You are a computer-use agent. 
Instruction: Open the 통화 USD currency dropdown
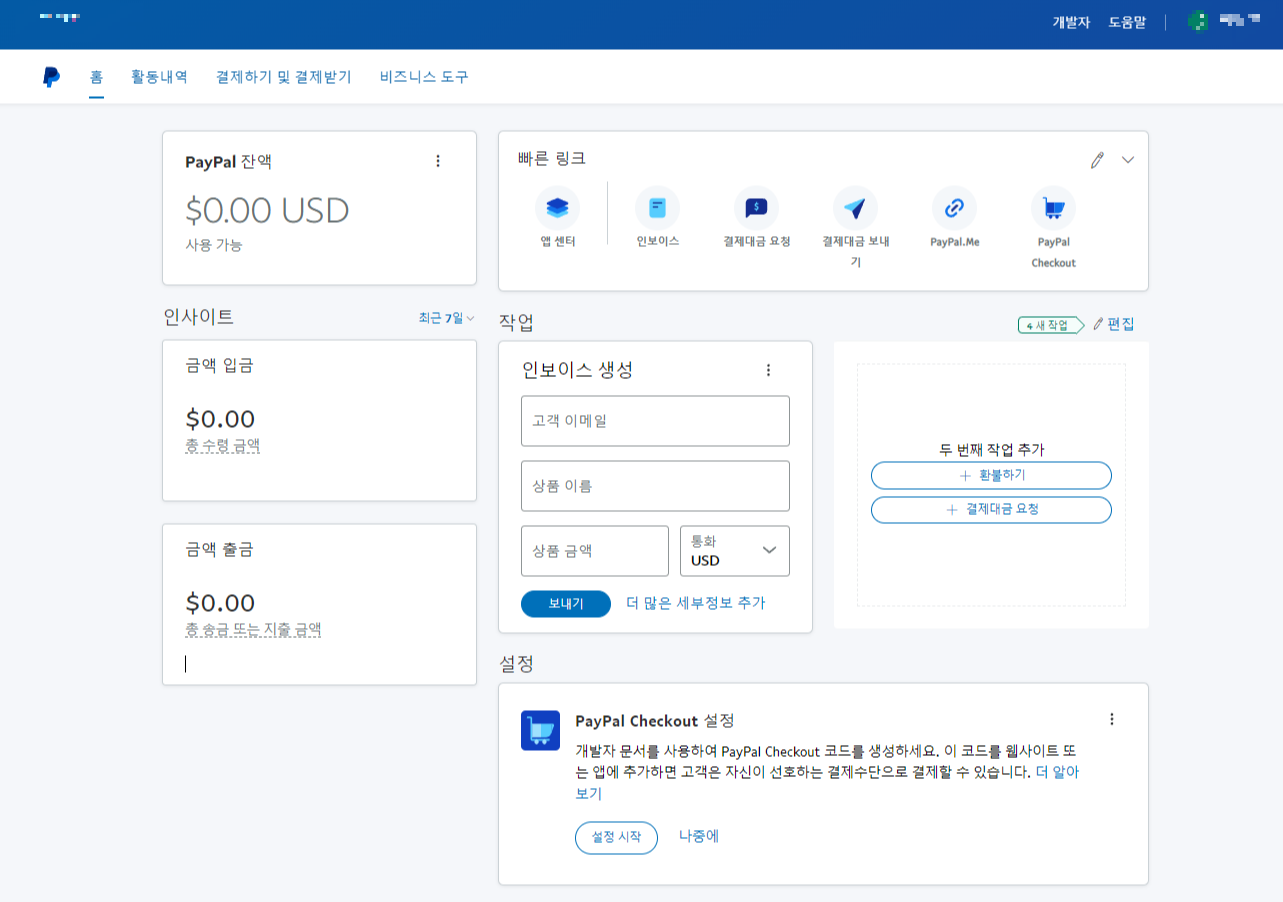(x=735, y=551)
